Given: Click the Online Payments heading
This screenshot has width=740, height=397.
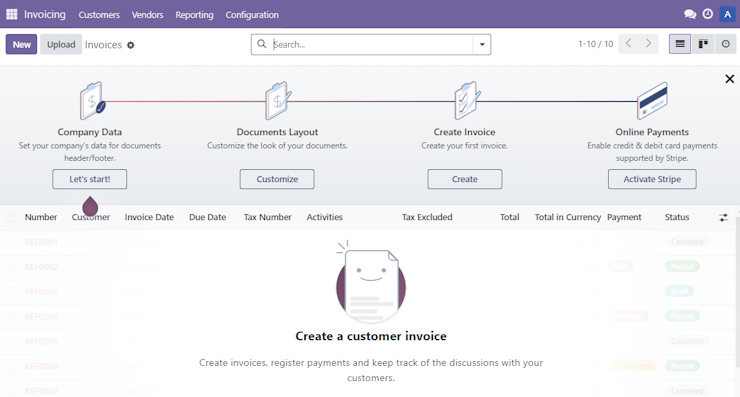Looking at the screenshot, I should point(652,132).
